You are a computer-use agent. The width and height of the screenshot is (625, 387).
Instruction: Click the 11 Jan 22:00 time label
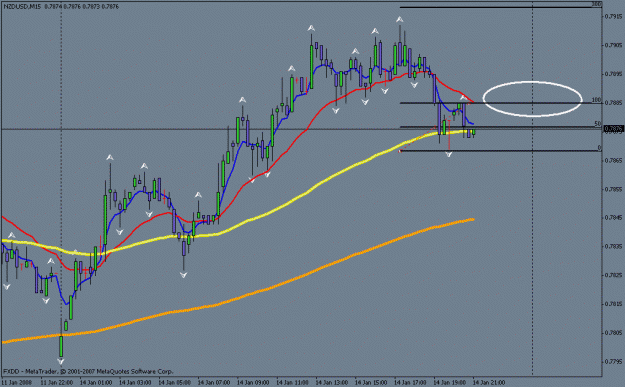coord(57,383)
